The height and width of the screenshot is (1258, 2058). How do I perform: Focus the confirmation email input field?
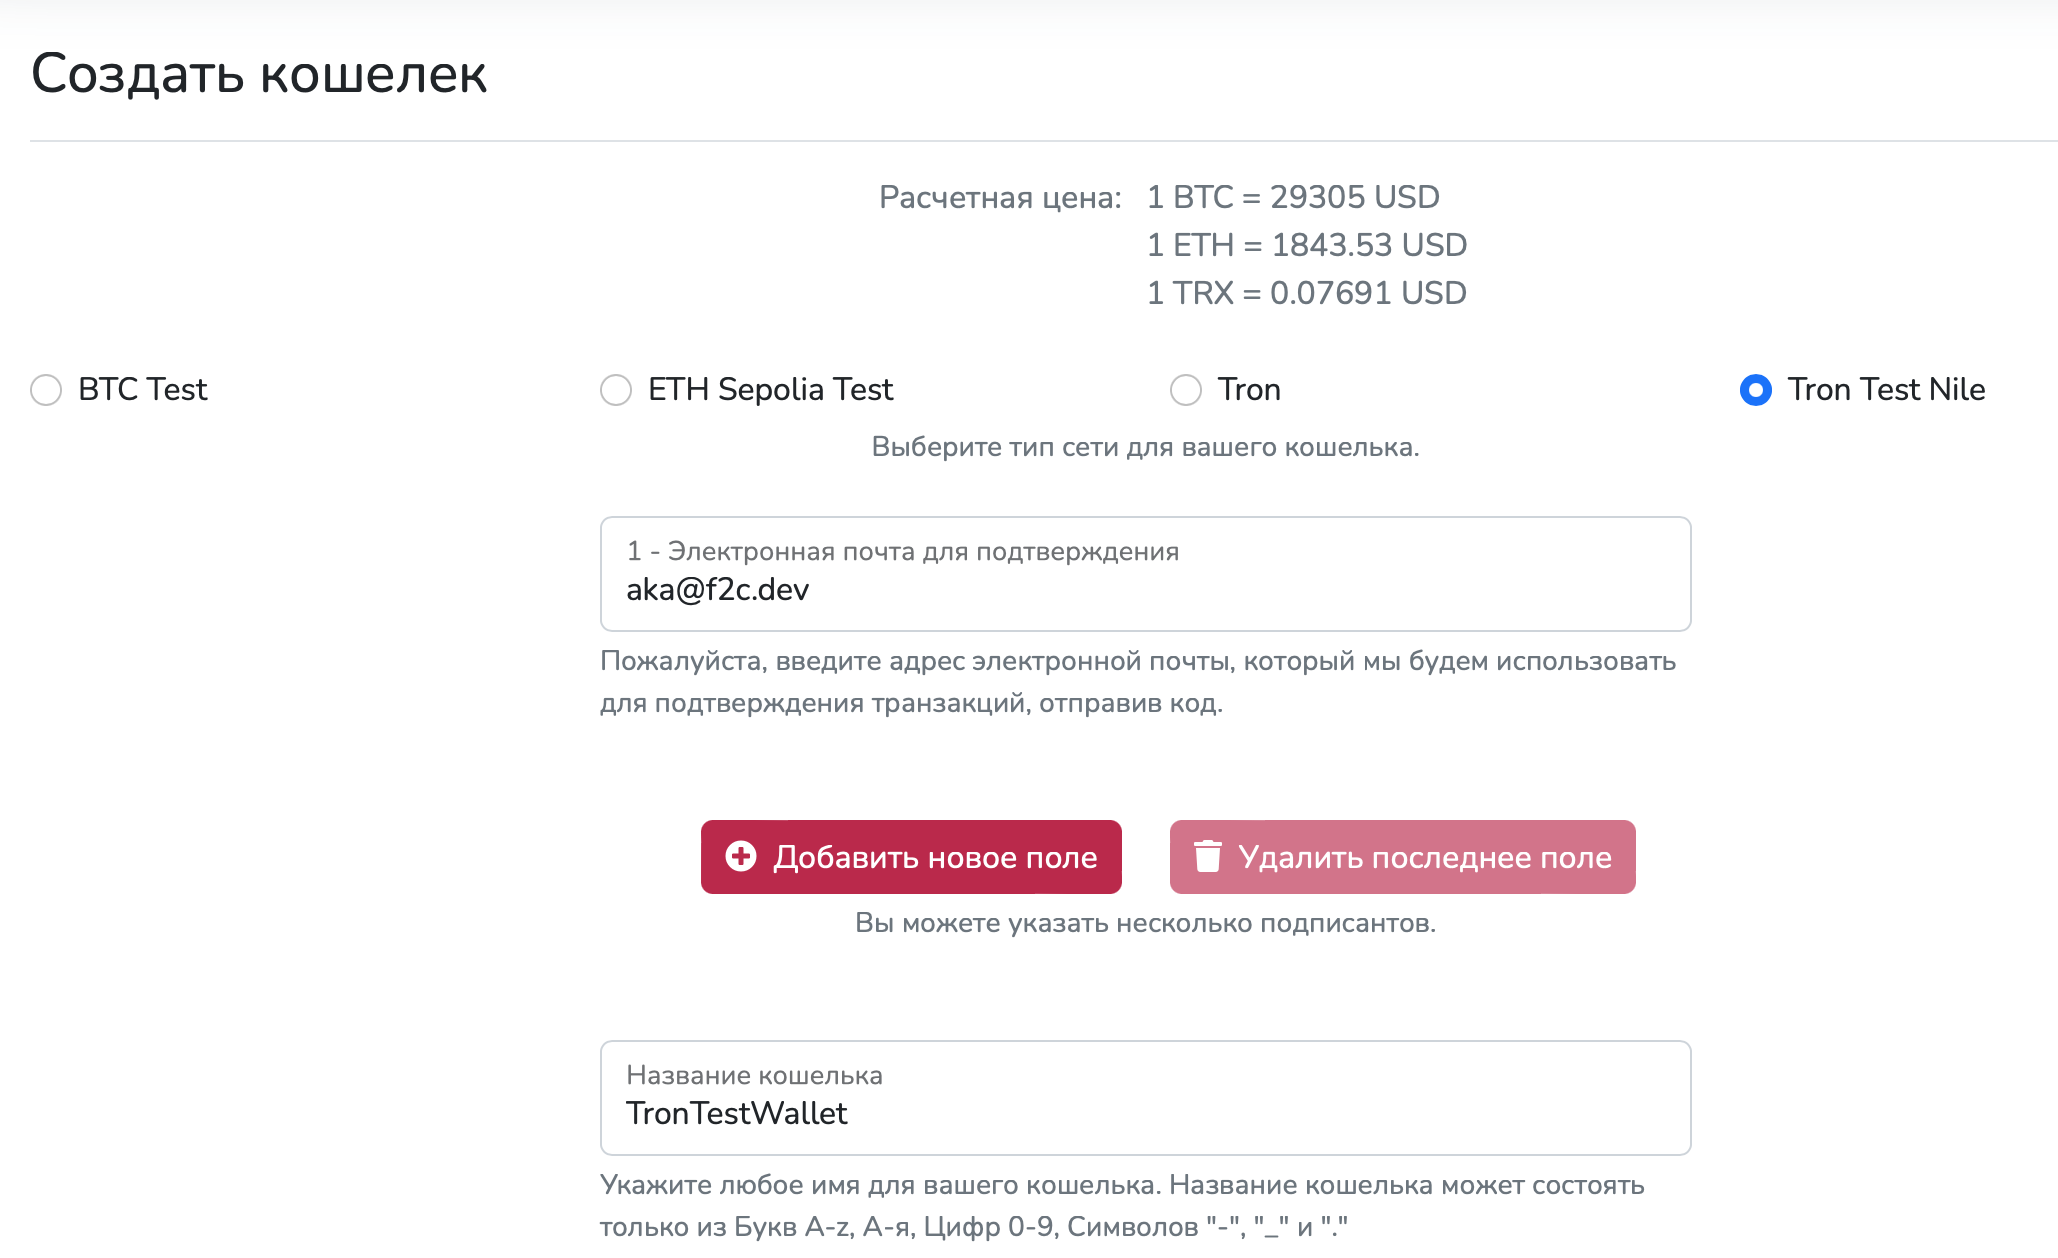point(1145,589)
